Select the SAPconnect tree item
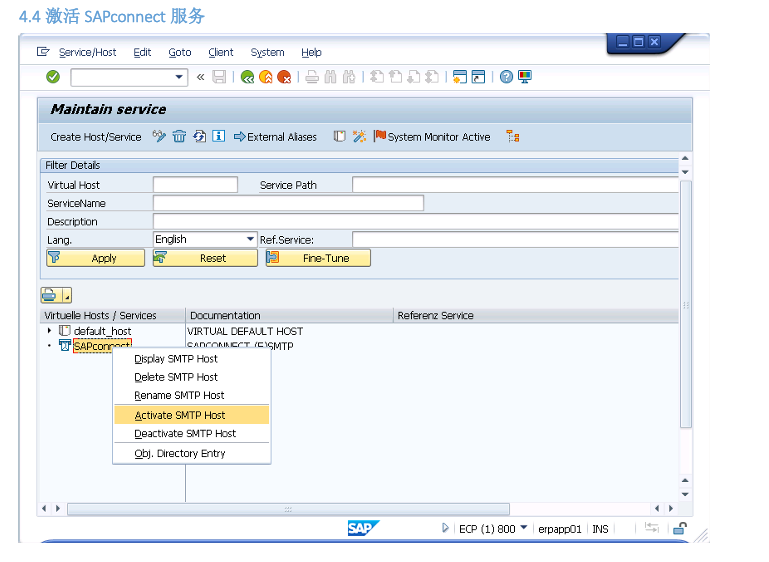Viewport: 769px width, 562px height. coord(102,346)
